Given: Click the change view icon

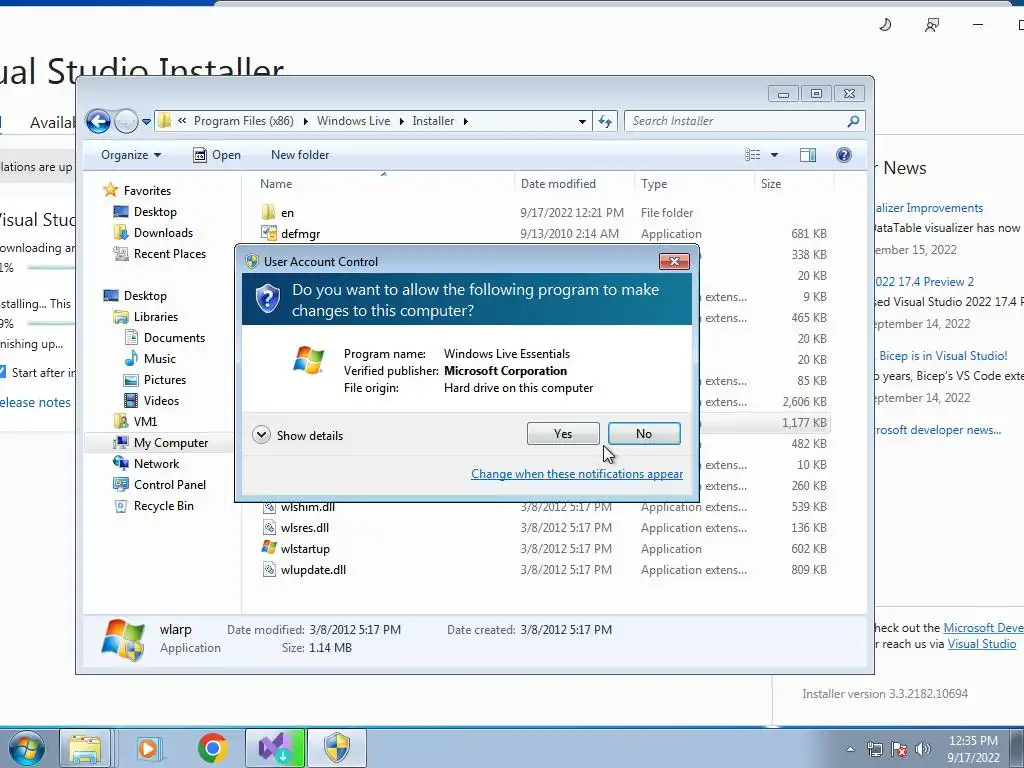Looking at the screenshot, I should pyautogui.click(x=752, y=155).
